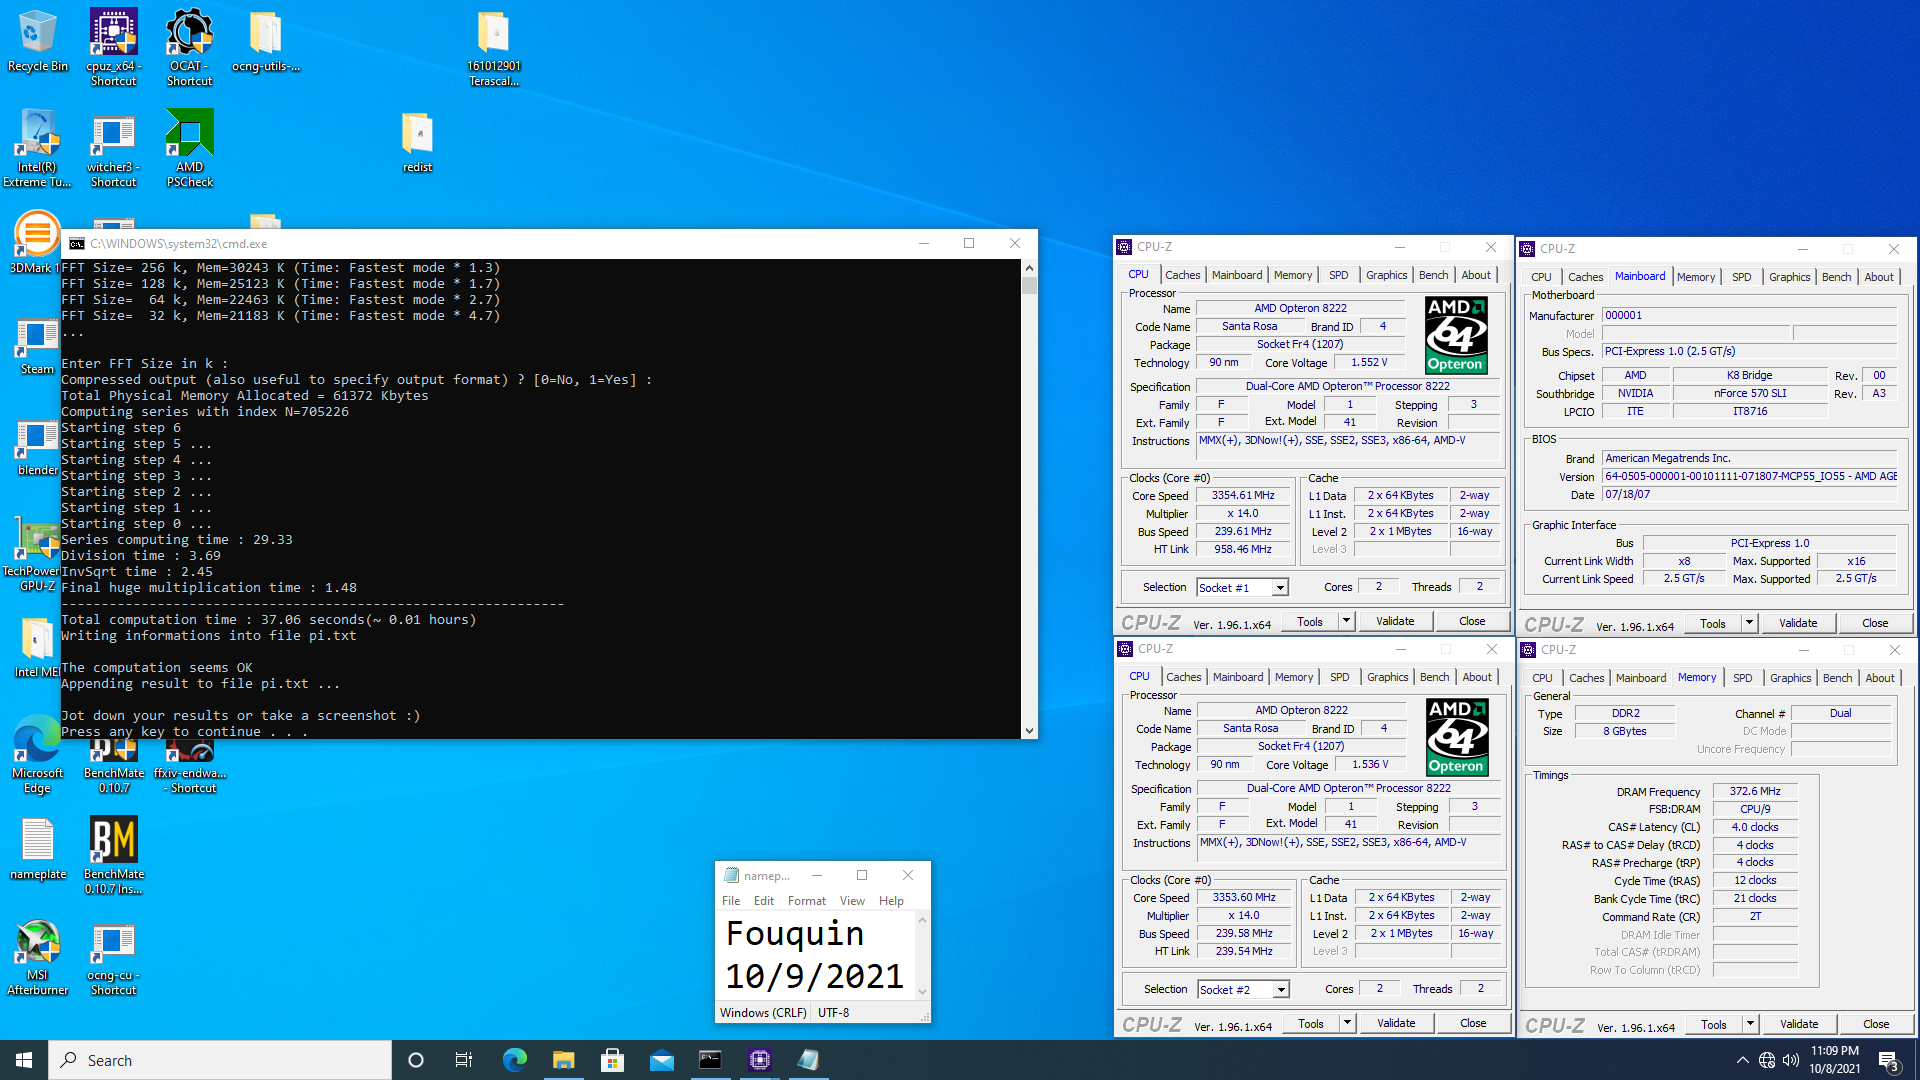Open Intel ME folder icon
Screen dimensions: 1920x1080
(36, 648)
